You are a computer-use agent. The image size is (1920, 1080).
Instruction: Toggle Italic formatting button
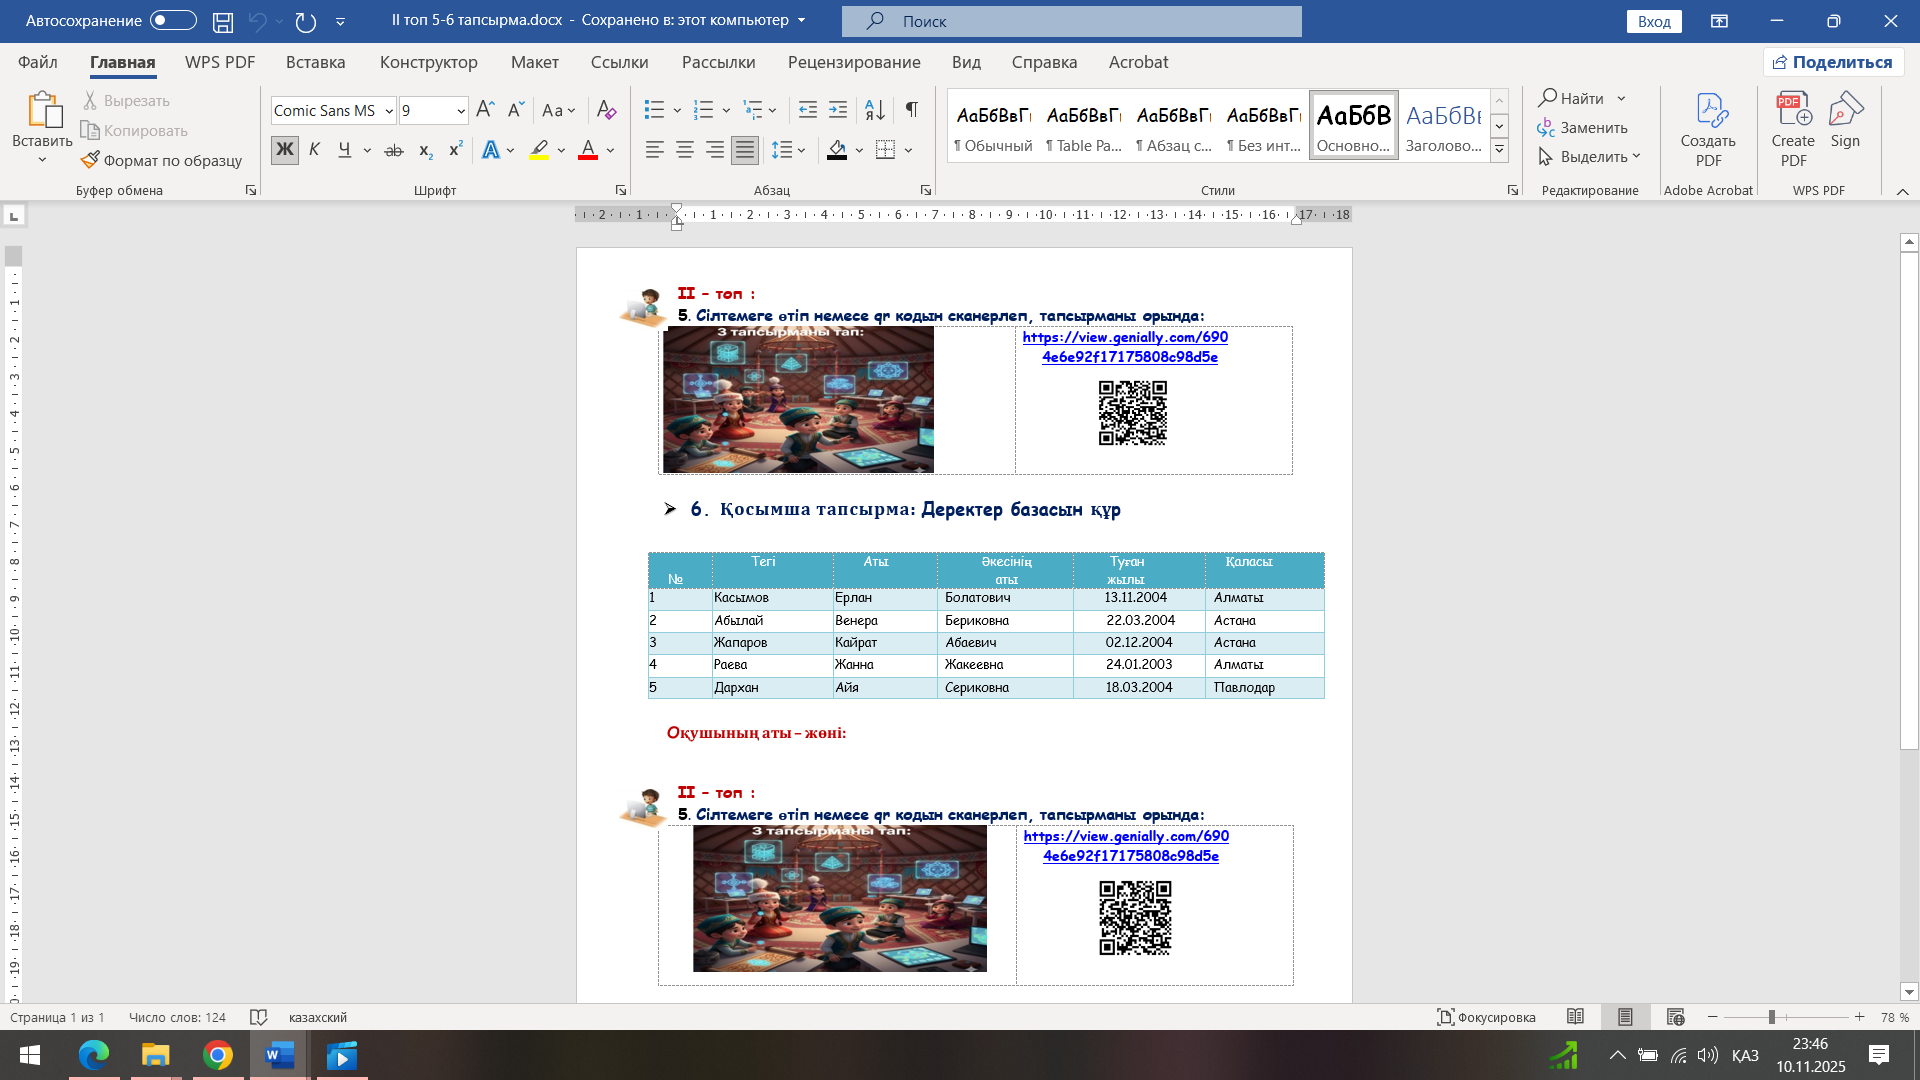[314, 150]
